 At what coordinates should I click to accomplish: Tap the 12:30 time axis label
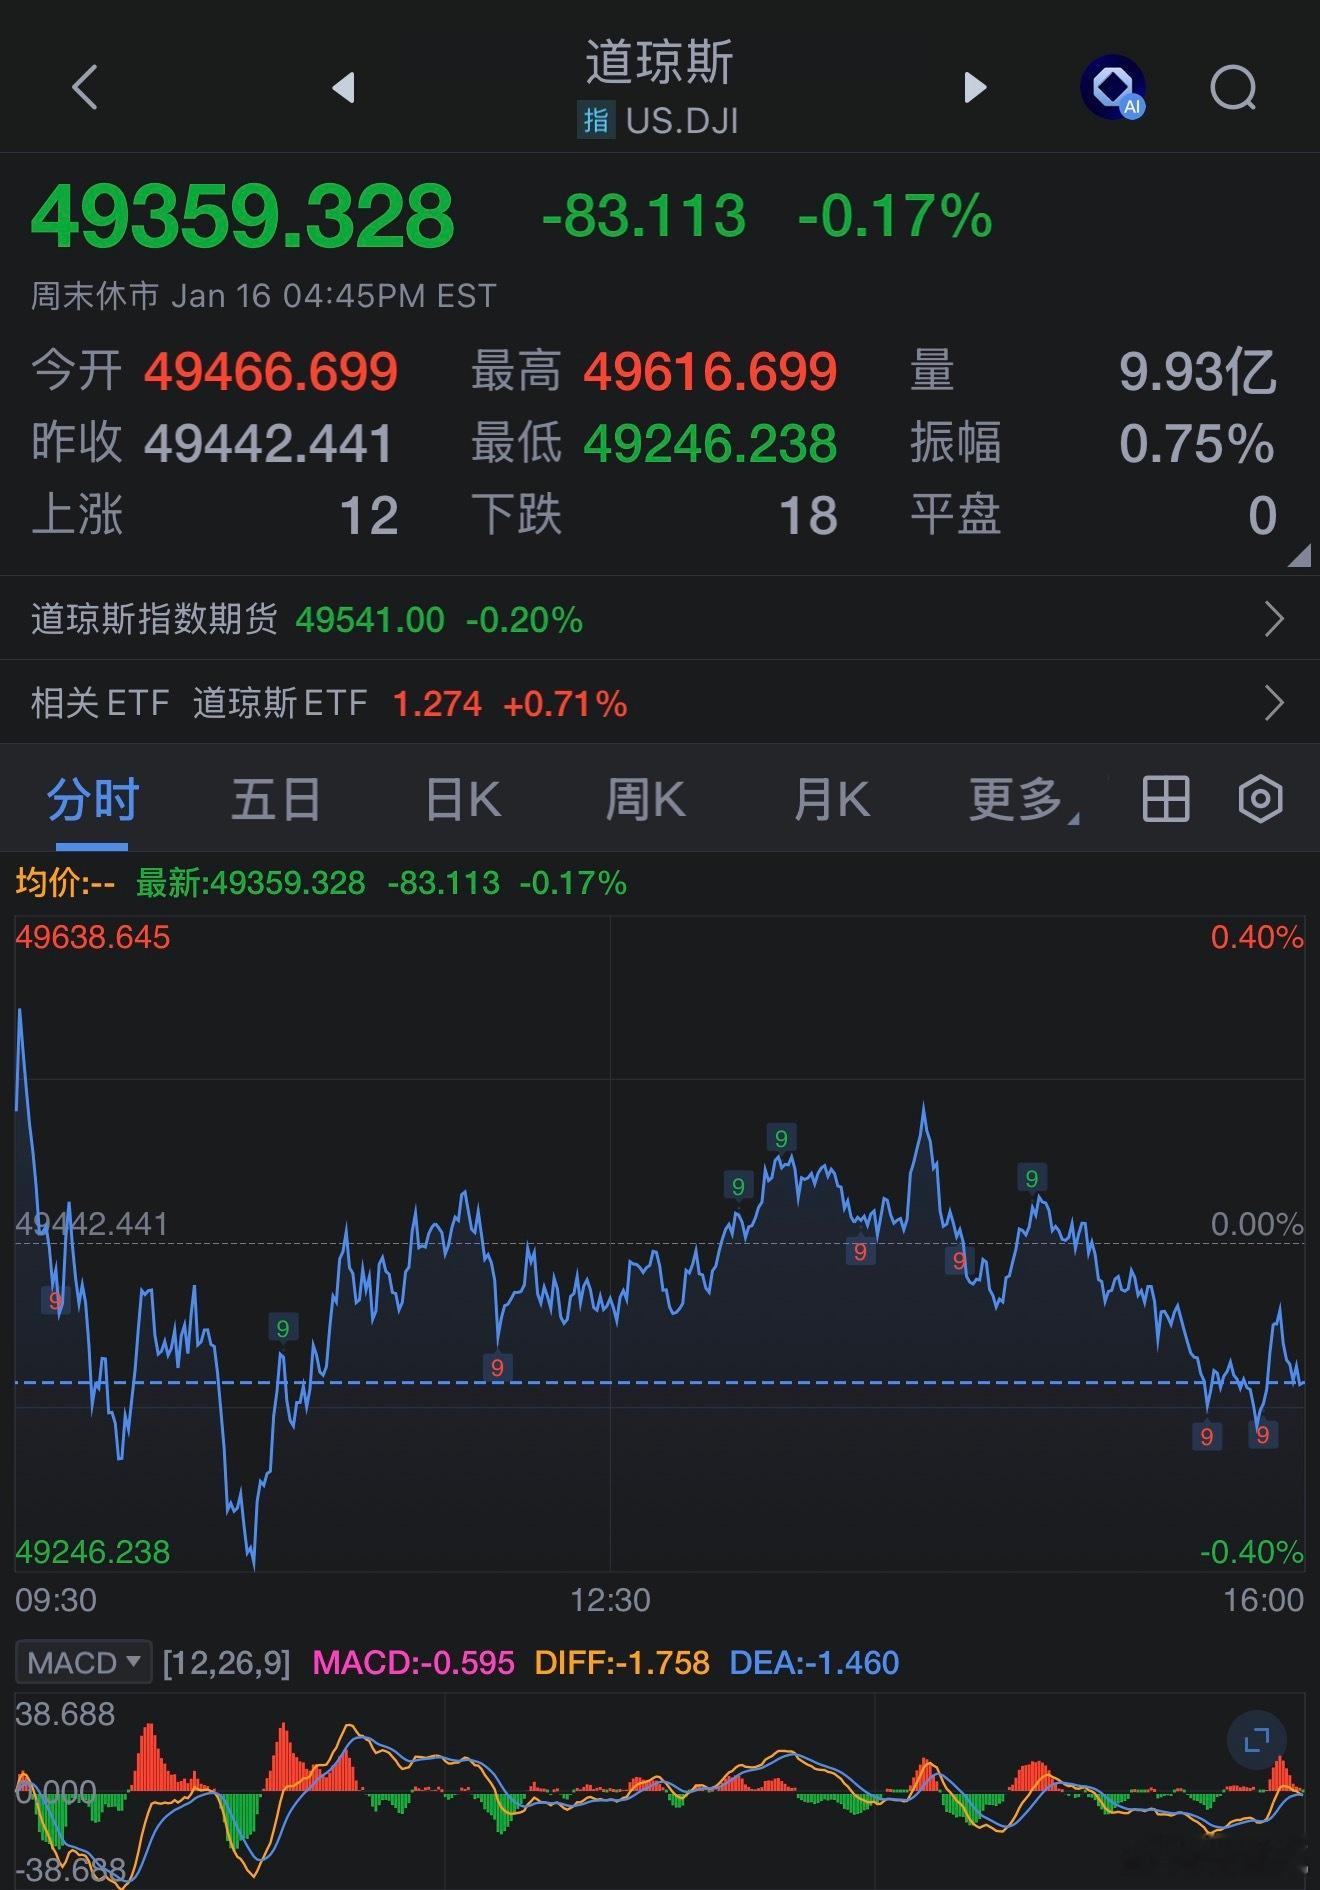point(610,1600)
